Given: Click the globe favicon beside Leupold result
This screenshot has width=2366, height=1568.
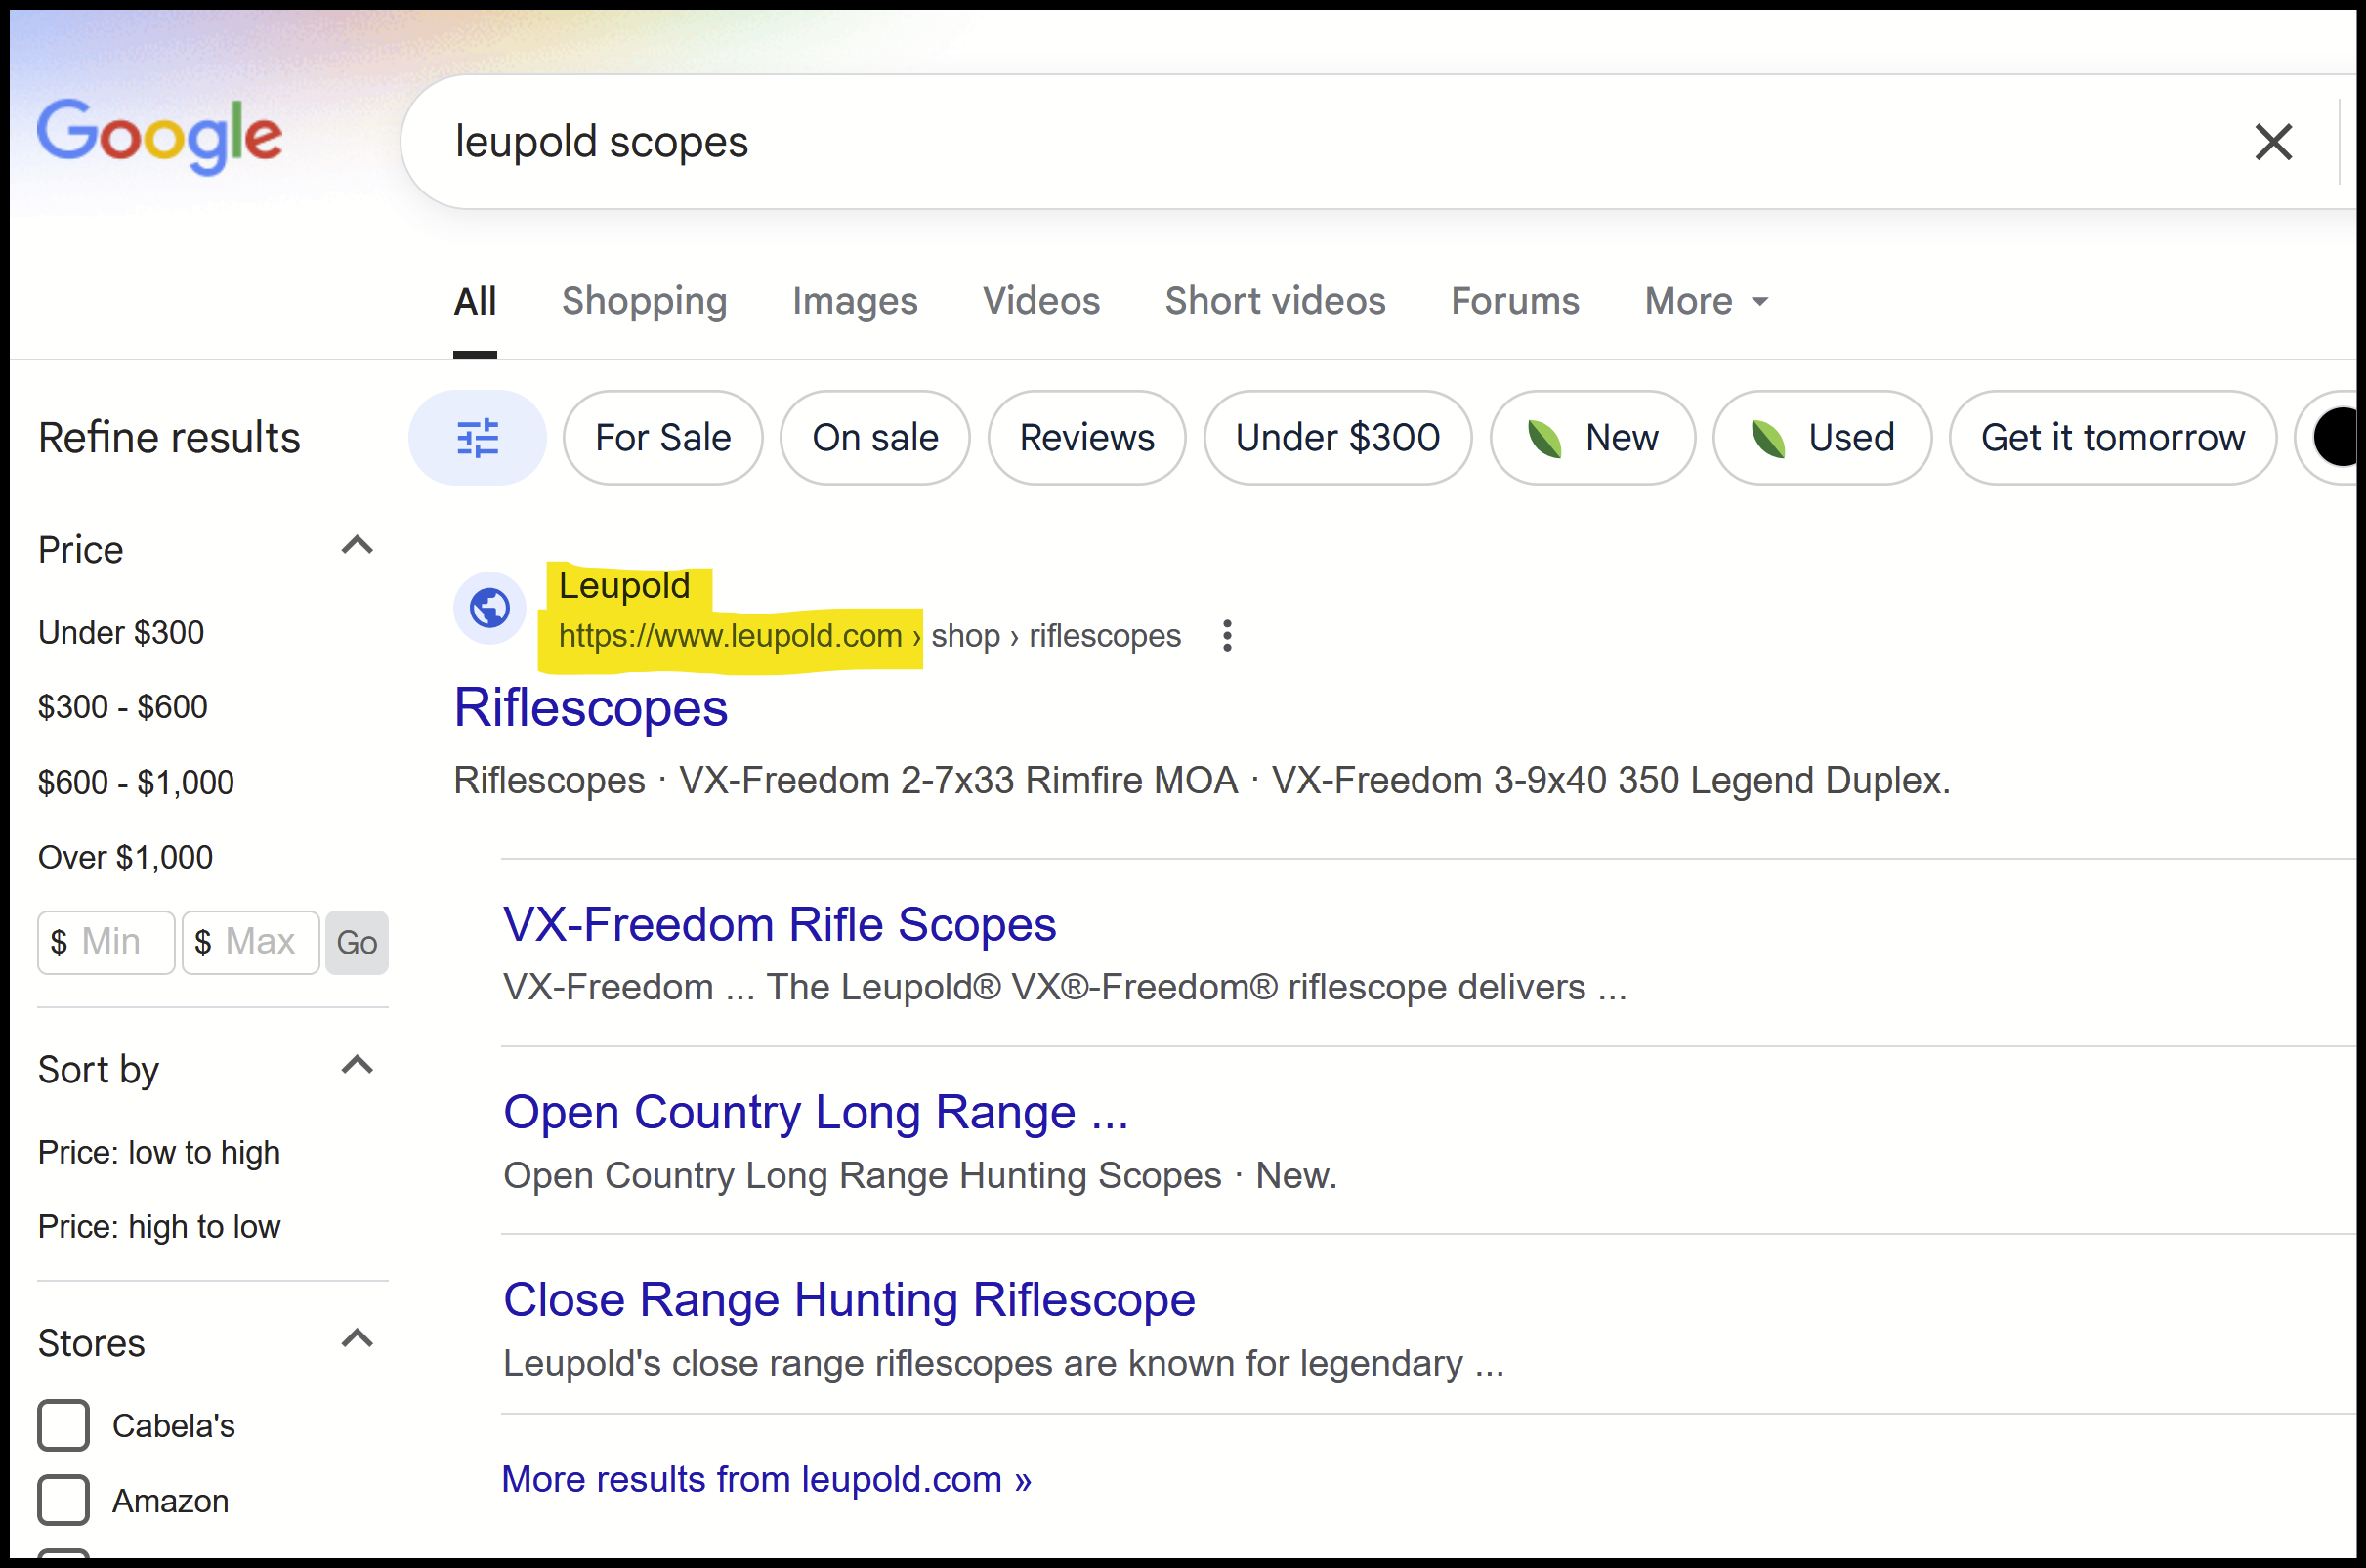Looking at the screenshot, I should [489, 608].
